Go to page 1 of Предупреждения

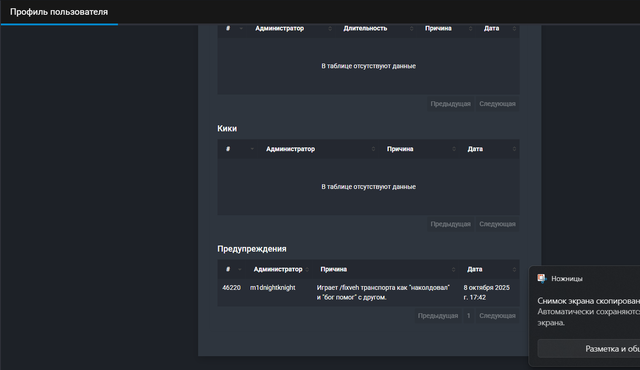(469, 316)
